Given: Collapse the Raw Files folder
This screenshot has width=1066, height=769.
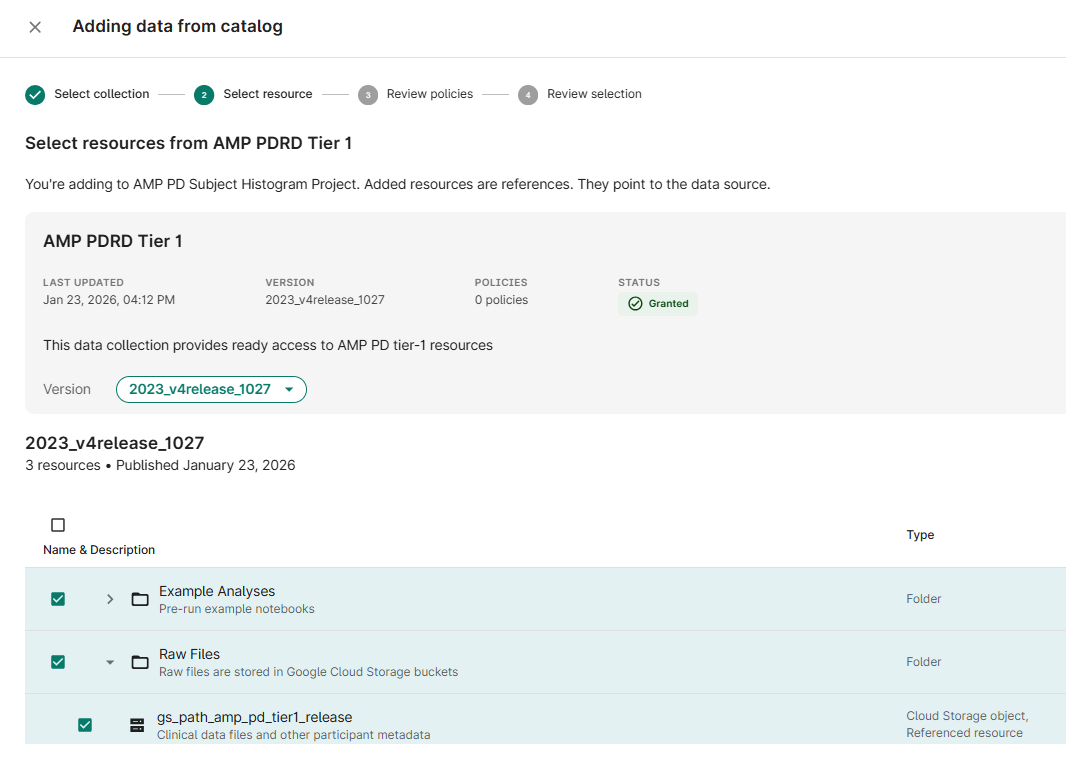Looking at the screenshot, I should [110, 662].
